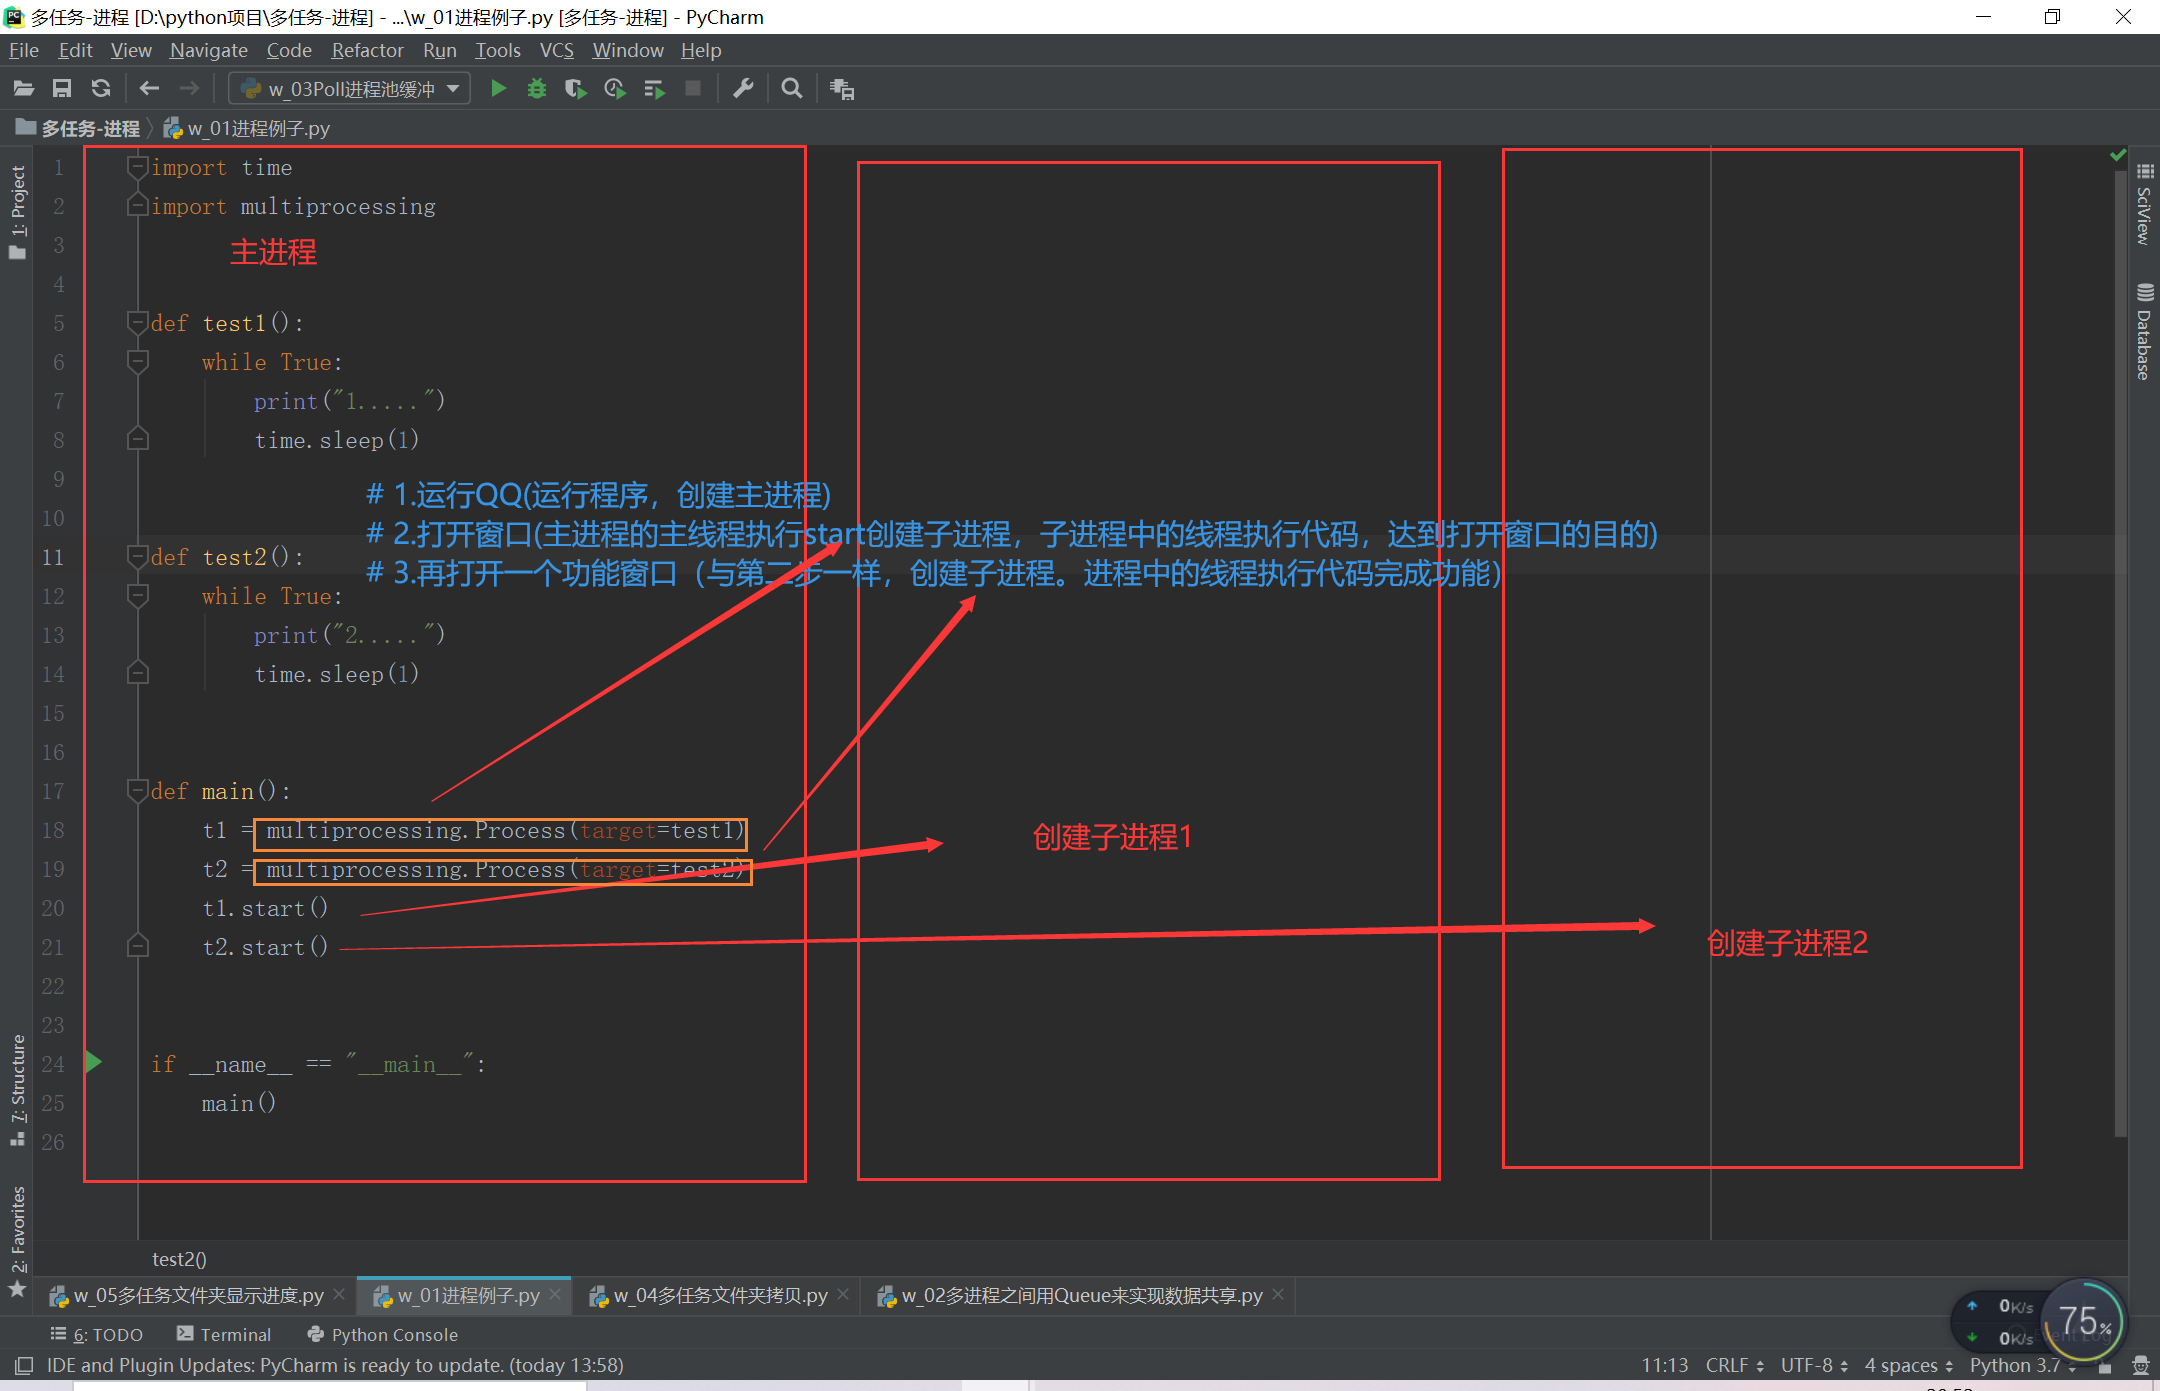Open the TODO tool window
The image size is (2160, 1391).
point(97,1335)
